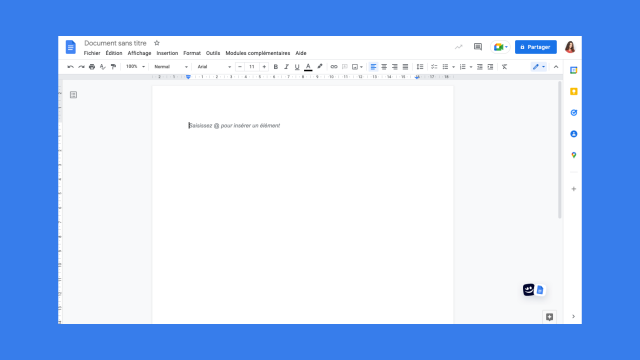Expand bulleted list style options
Viewport: 640px width, 360px height.
(453, 67)
